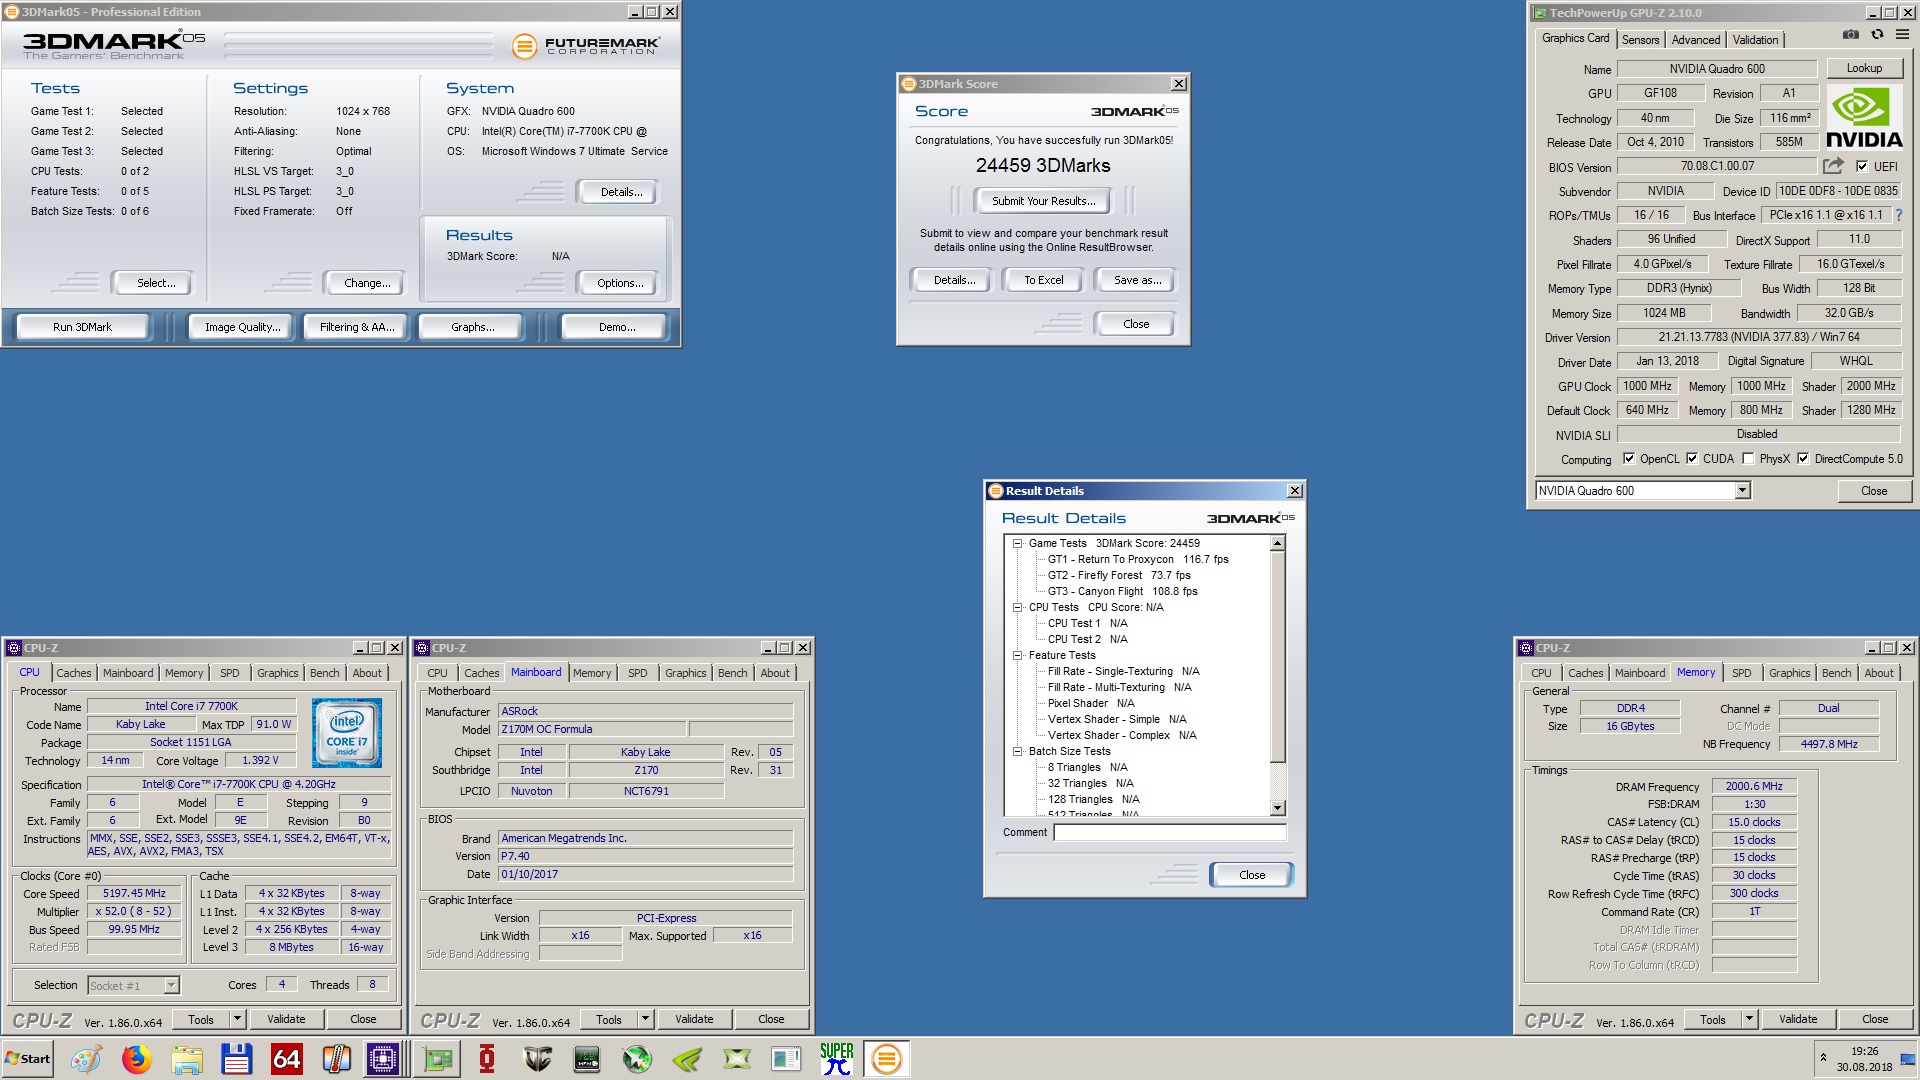The image size is (1920, 1080).
Task: Click Result Details scrollbar down arrow
Action: point(1277,808)
